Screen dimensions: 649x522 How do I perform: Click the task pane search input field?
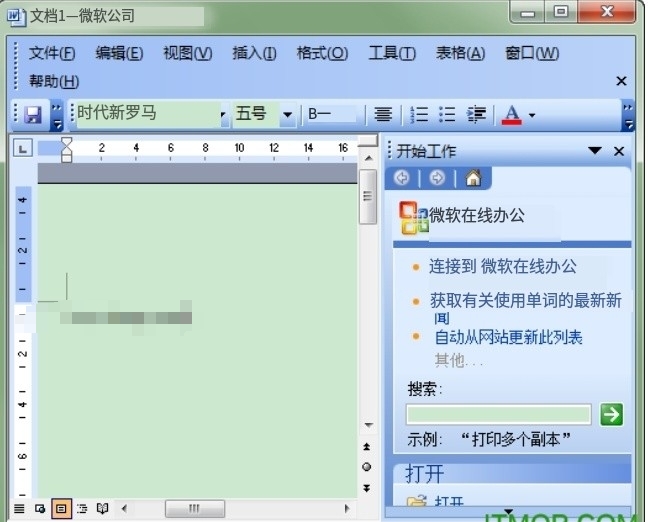pyautogui.click(x=498, y=414)
